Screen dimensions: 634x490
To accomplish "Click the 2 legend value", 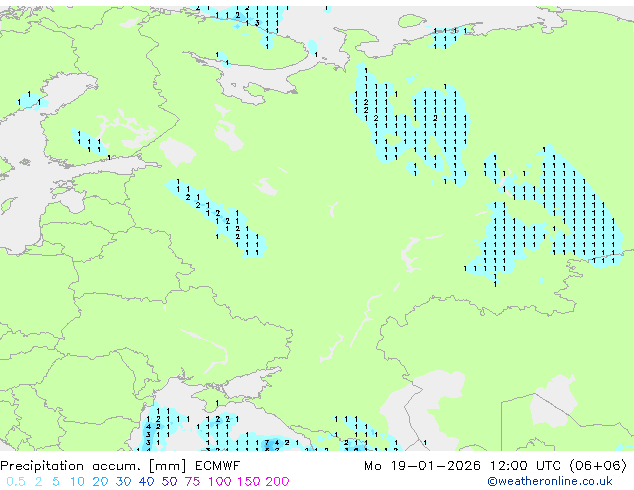I will pos(38,482).
